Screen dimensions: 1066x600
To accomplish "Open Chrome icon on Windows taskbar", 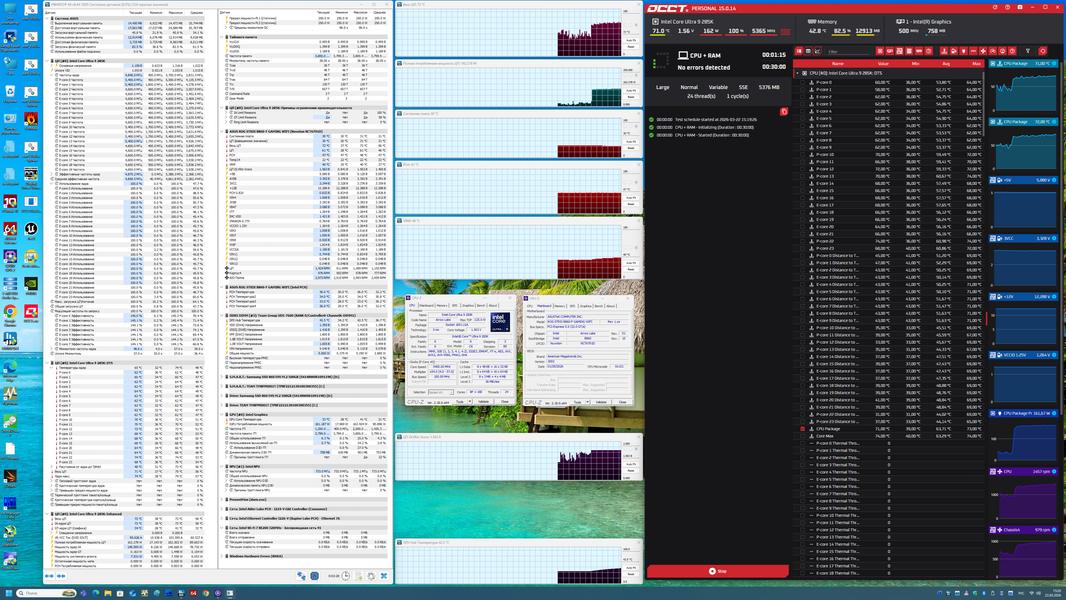I will coord(205,593).
